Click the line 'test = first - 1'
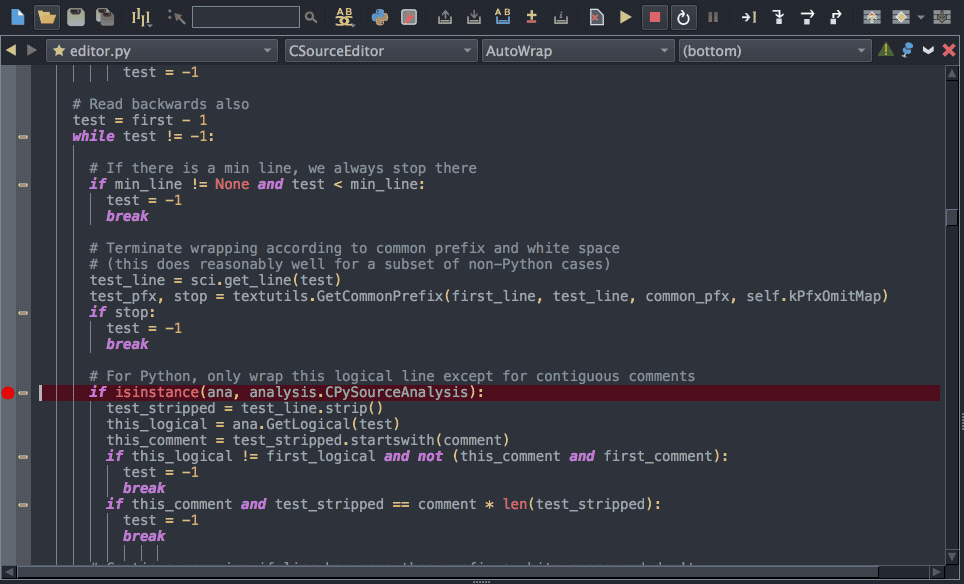Image resolution: width=964 pixels, height=584 pixels. tap(140, 120)
